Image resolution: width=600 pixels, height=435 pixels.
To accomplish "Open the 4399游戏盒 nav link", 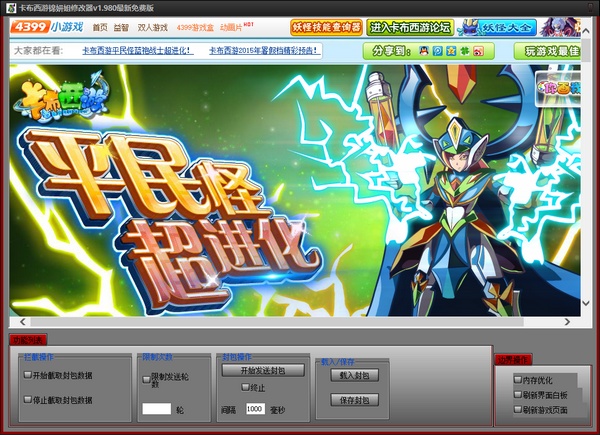I will coord(195,28).
